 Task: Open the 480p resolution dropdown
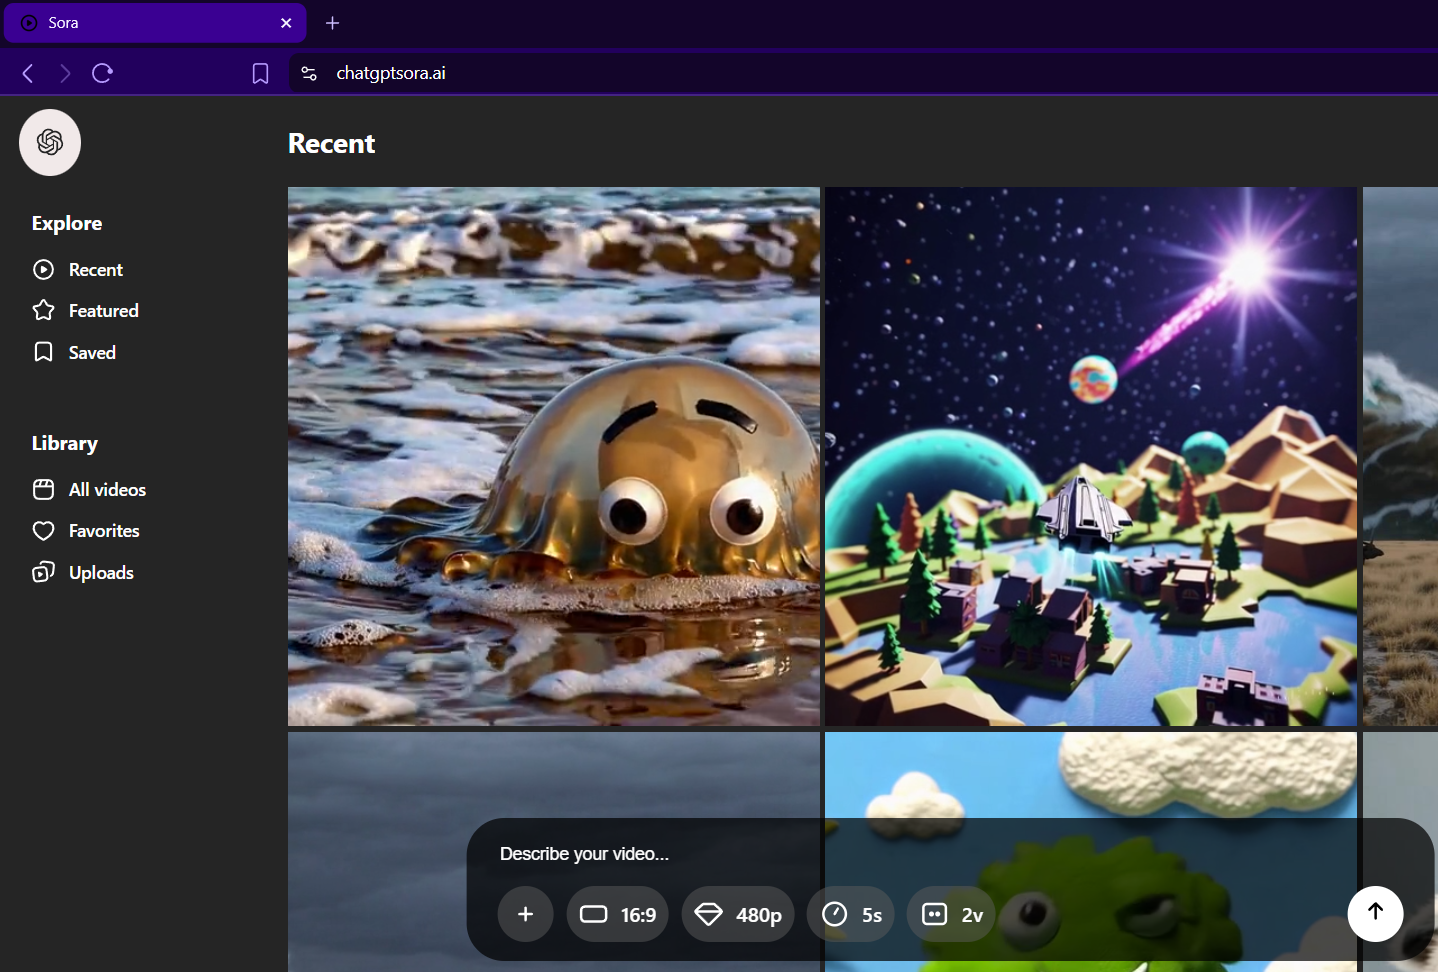738,914
